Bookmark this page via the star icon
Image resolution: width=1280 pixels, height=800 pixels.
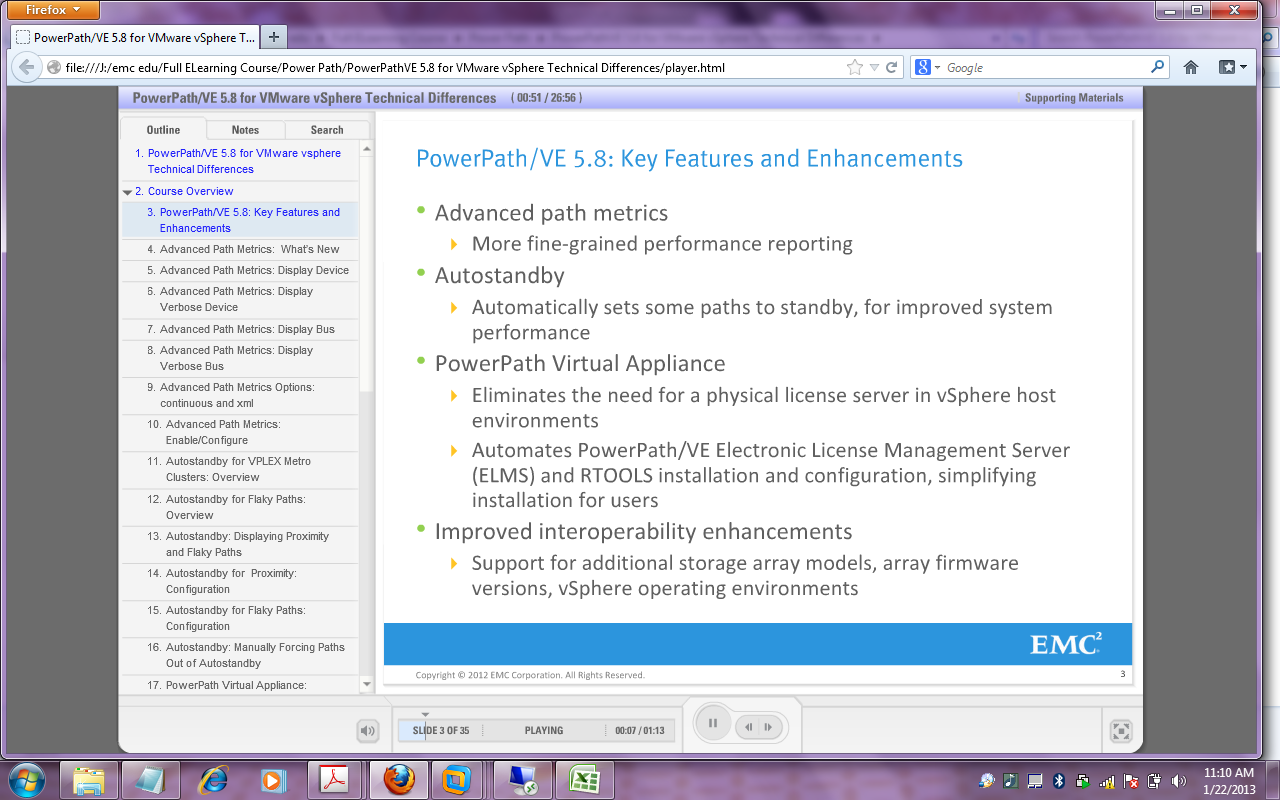(x=853, y=67)
